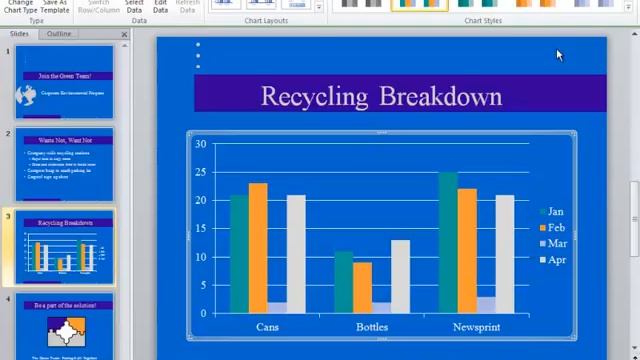Select slide 2 'Waste Not, Want Not' thumbnail
Screen dimensions: 640x360
pos(64,164)
